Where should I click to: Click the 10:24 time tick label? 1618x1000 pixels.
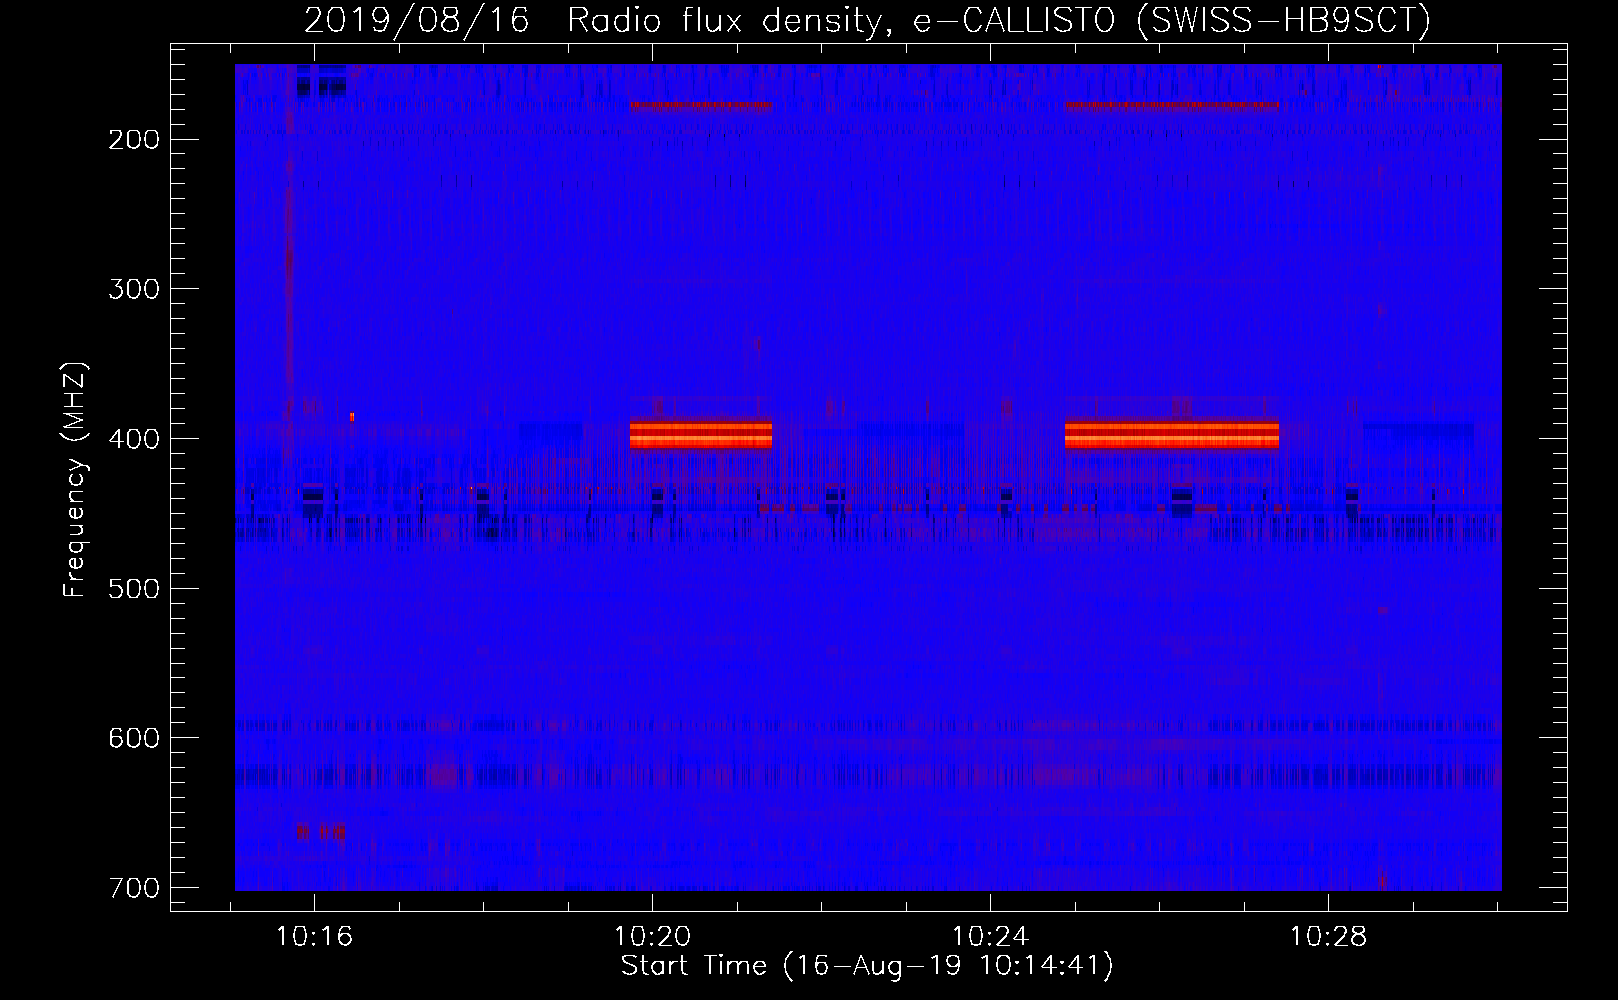(x=991, y=937)
